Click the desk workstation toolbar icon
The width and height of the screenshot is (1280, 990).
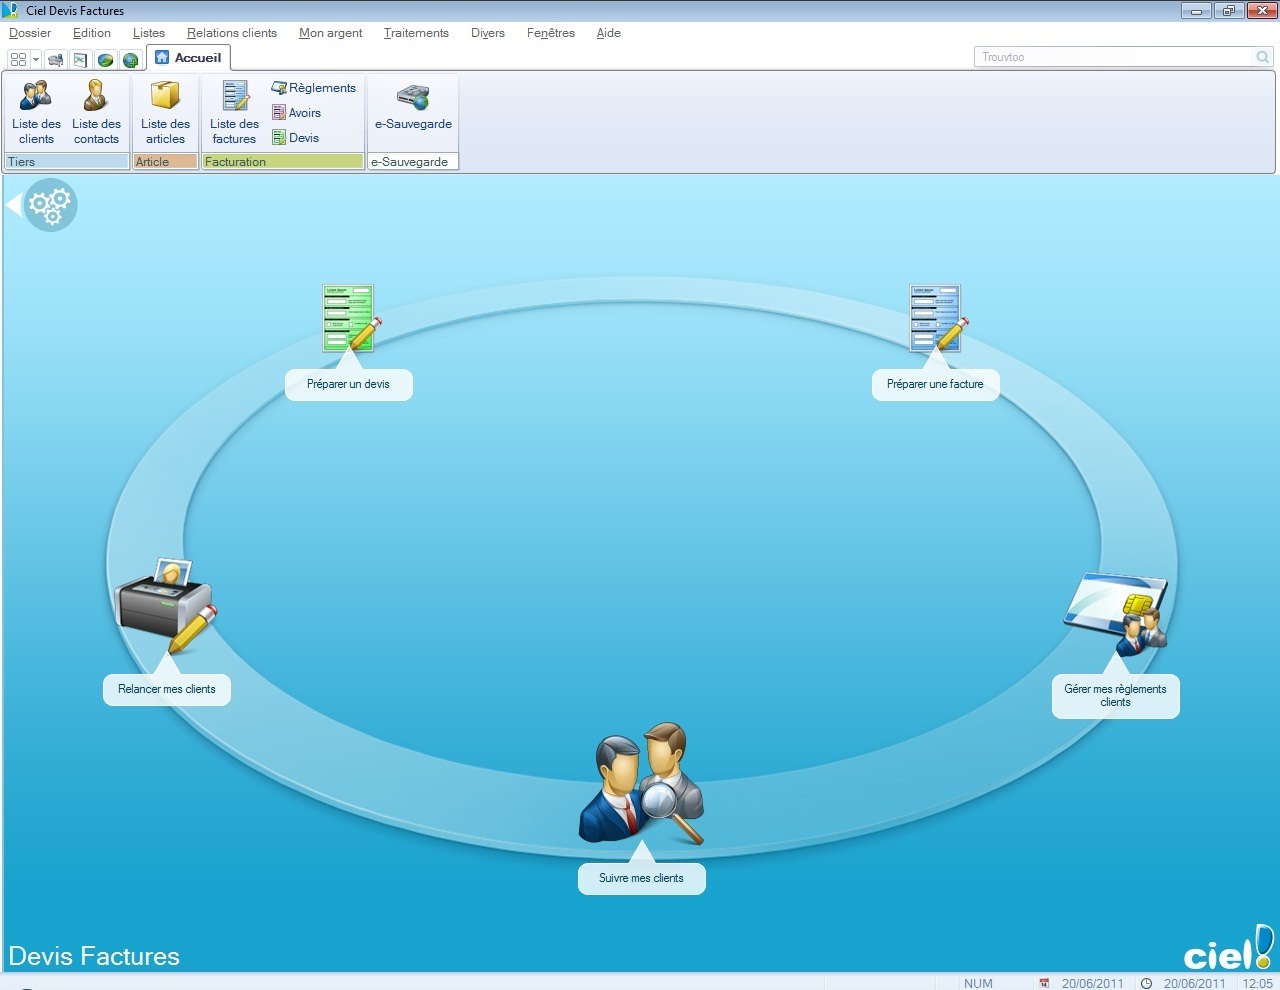pyautogui.click(x=55, y=59)
